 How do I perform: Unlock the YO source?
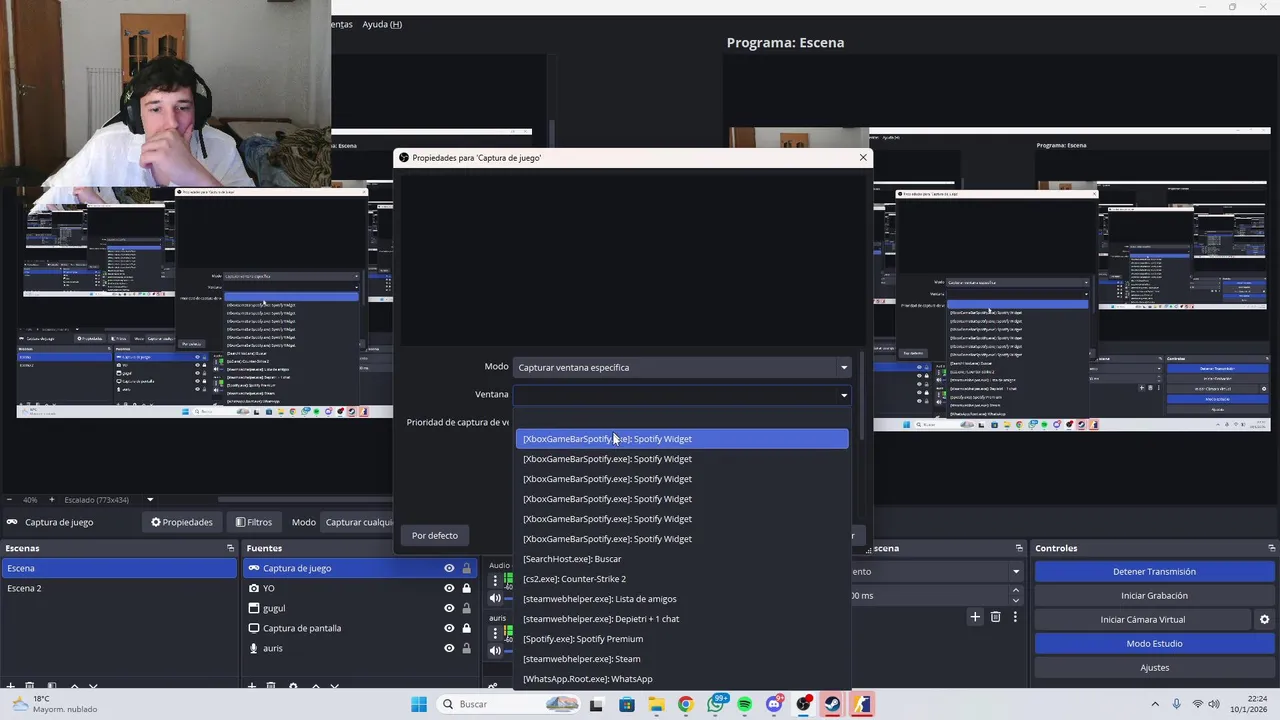coord(466,588)
